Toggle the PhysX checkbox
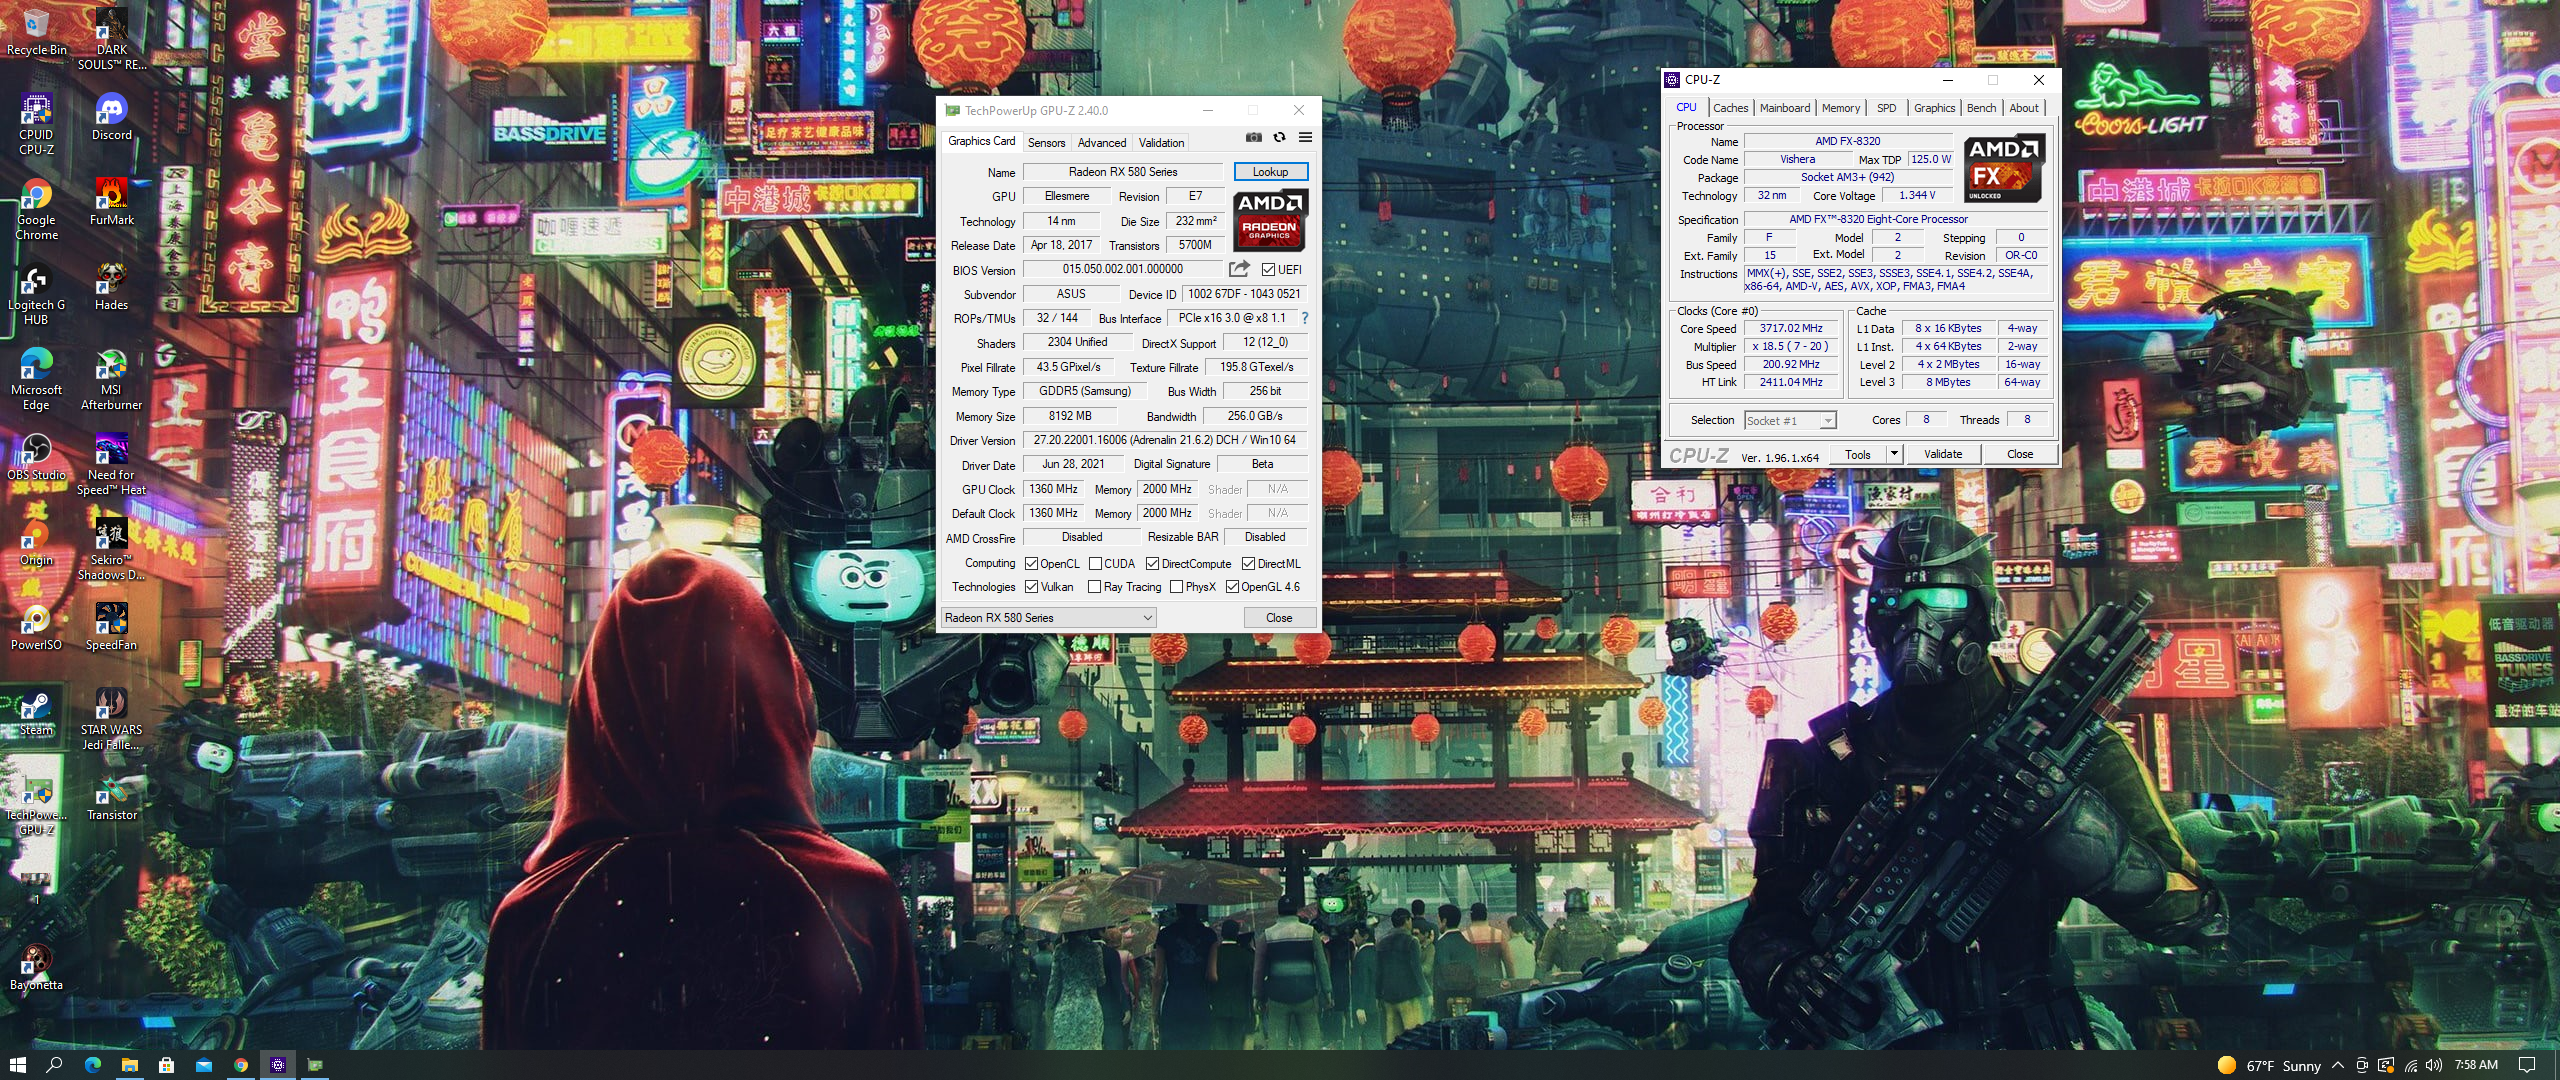 point(1176,587)
